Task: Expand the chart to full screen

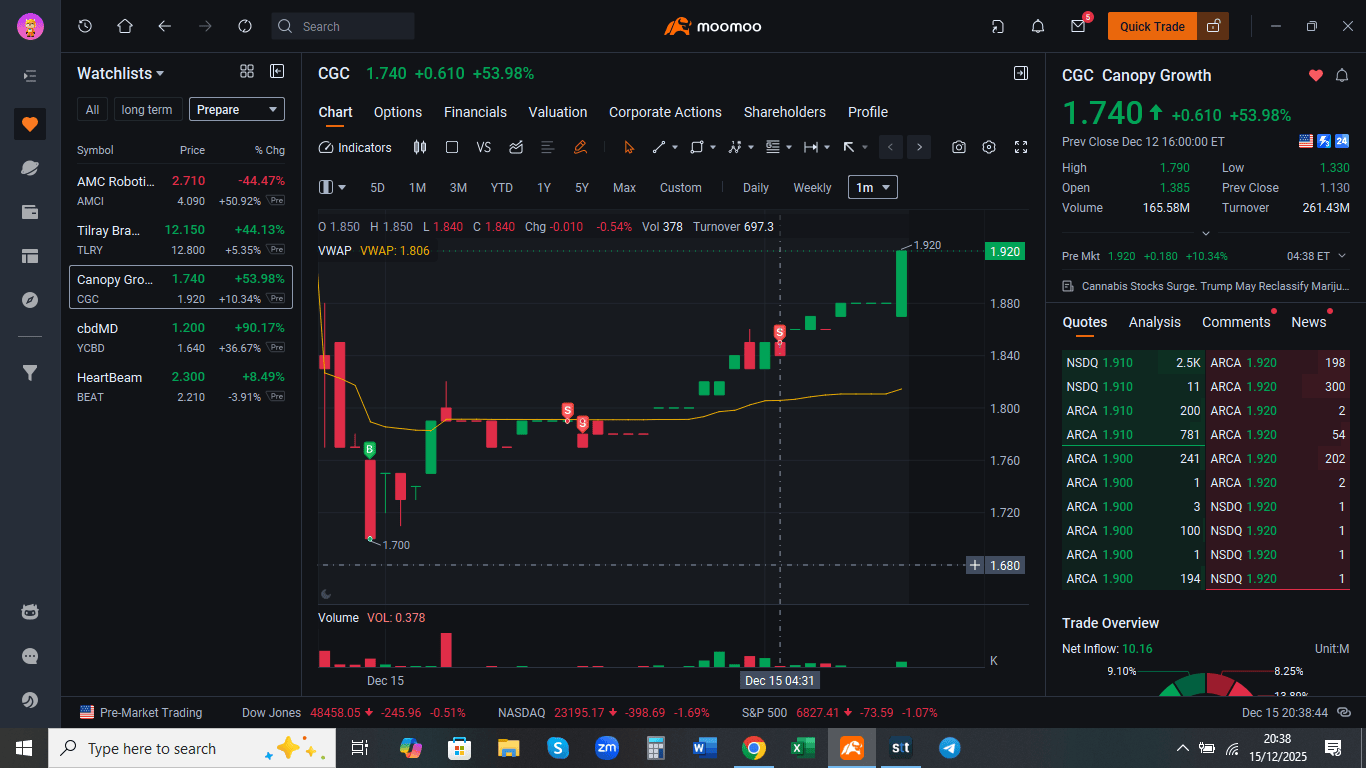Action: pyautogui.click(x=1021, y=147)
